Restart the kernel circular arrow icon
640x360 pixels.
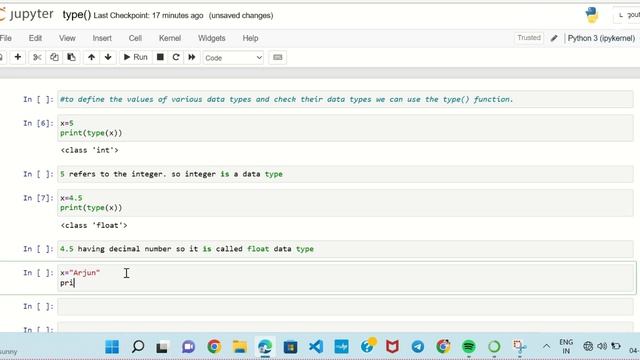(x=176, y=57)
